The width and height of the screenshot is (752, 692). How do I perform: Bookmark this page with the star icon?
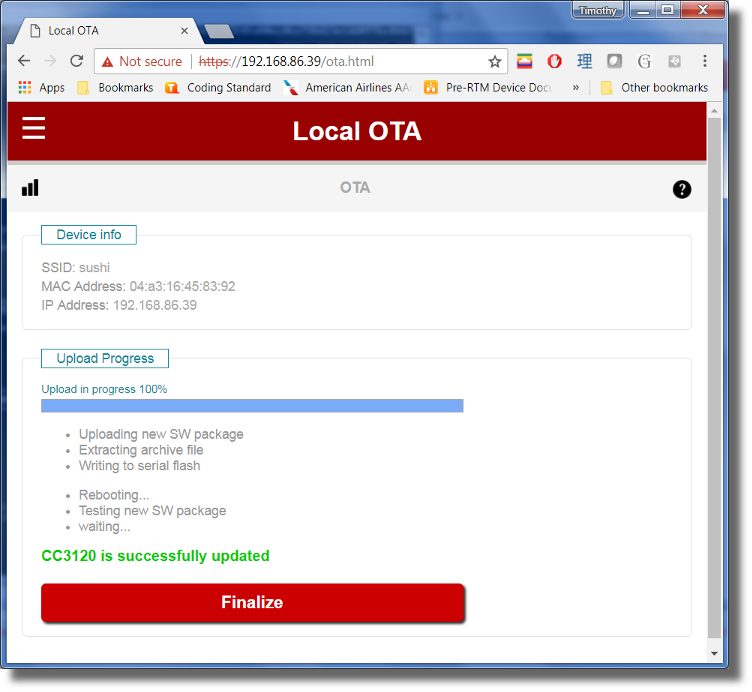(494, 61)
